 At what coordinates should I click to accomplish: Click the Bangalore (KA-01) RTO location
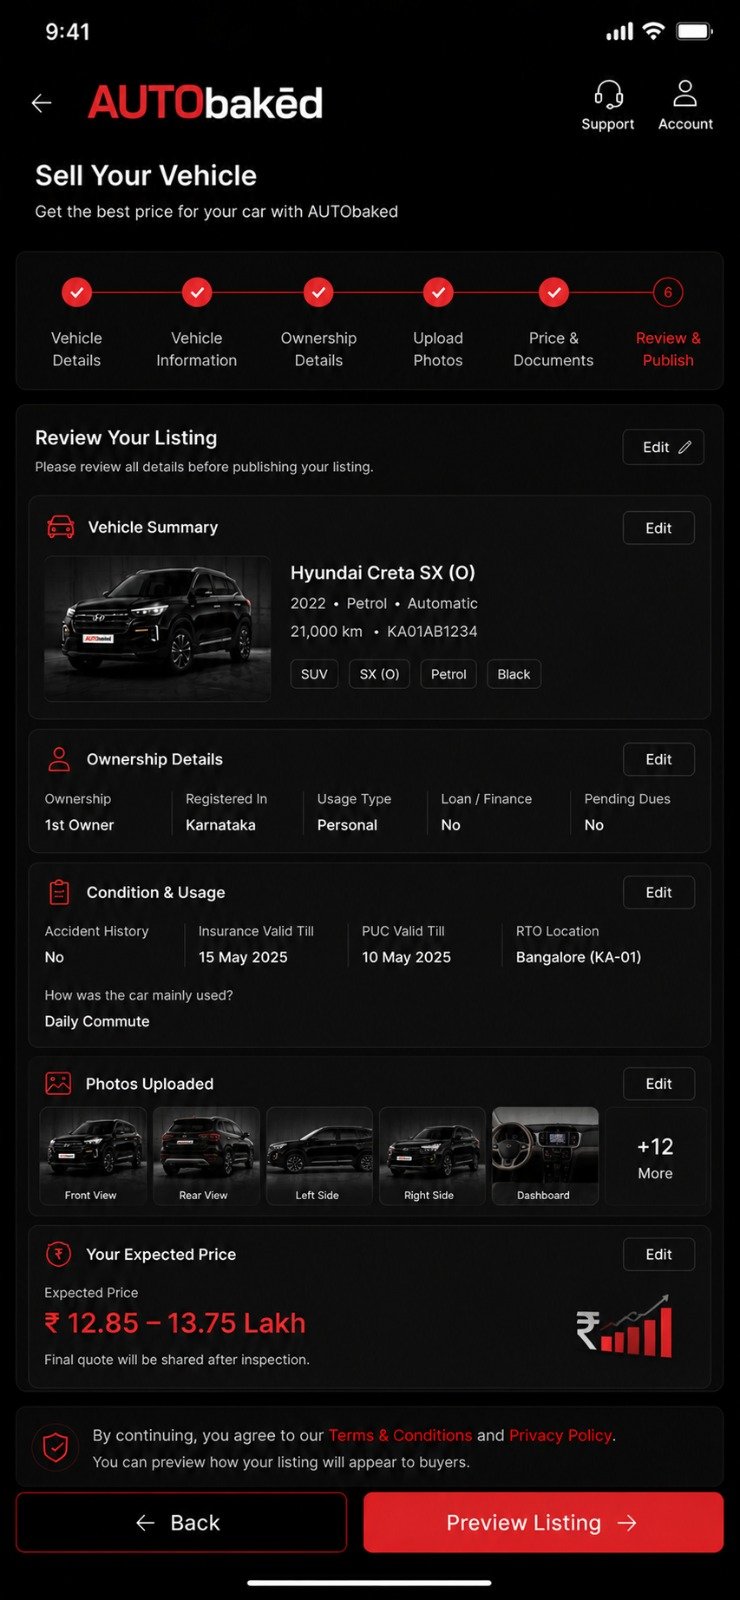coord(578,957)
